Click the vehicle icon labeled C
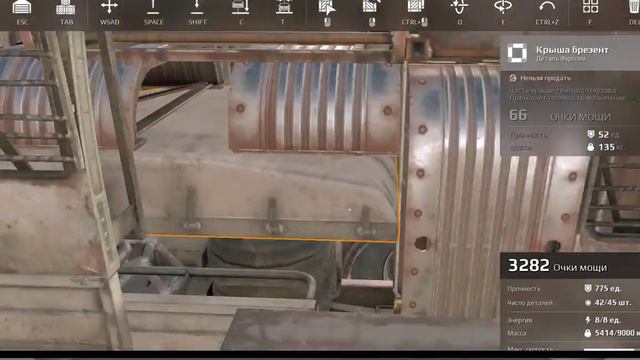Viewport: 640px width, 360px height. pyautogui.click(x=241, y=7)
